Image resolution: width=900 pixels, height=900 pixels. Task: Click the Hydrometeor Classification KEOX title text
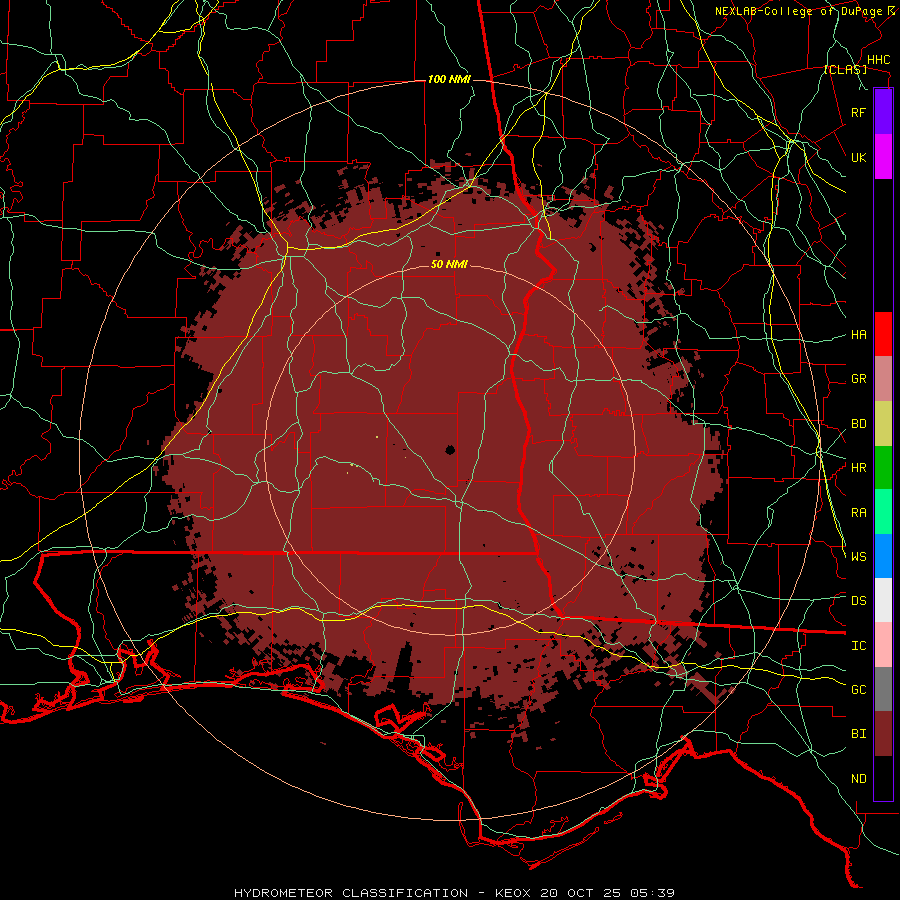tap(454, 893)
